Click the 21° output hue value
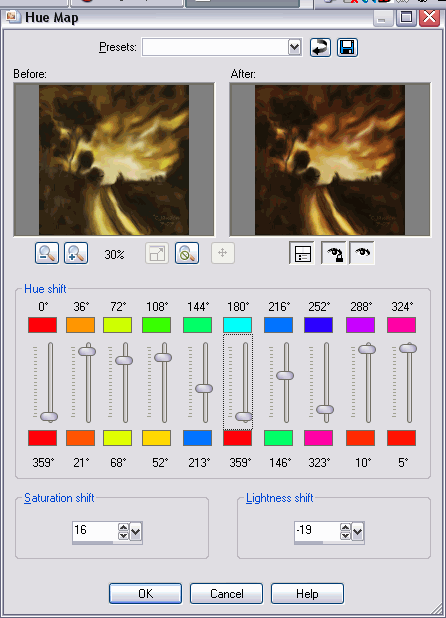The height and width of the screenshot is (618, 446). 81,462
